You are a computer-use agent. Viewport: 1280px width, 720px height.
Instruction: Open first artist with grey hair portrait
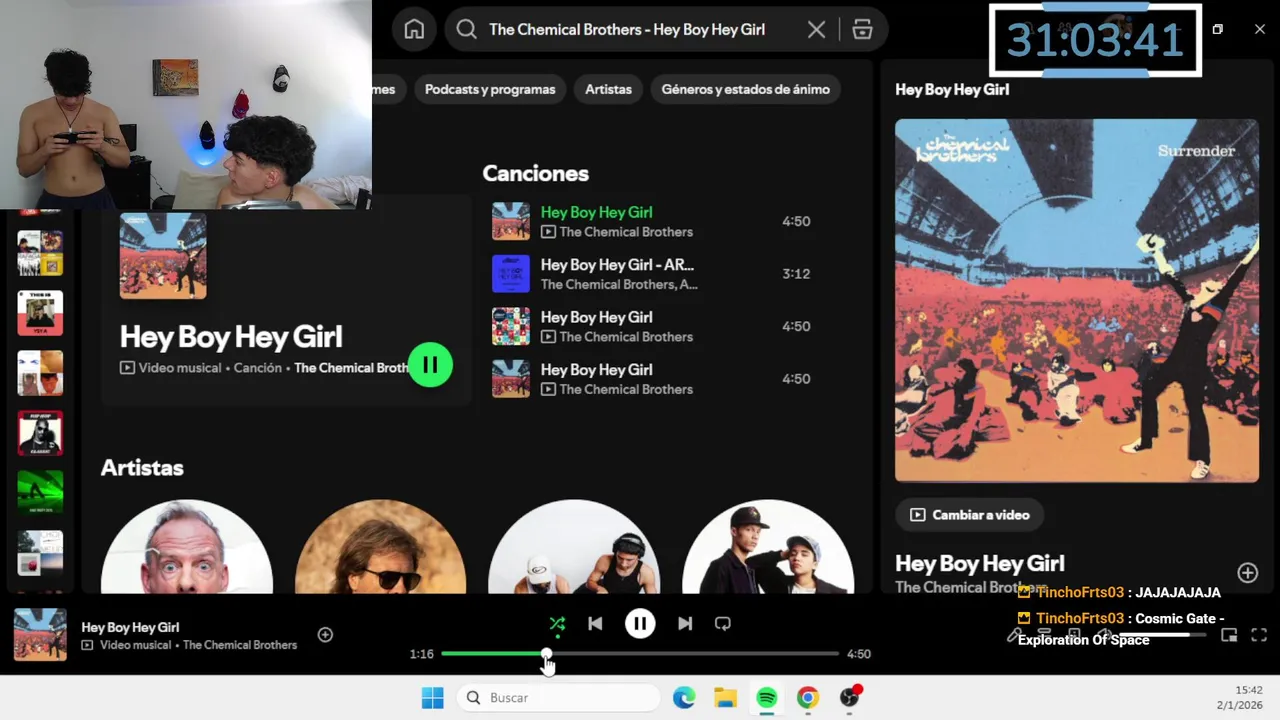(x=187, y=546)
